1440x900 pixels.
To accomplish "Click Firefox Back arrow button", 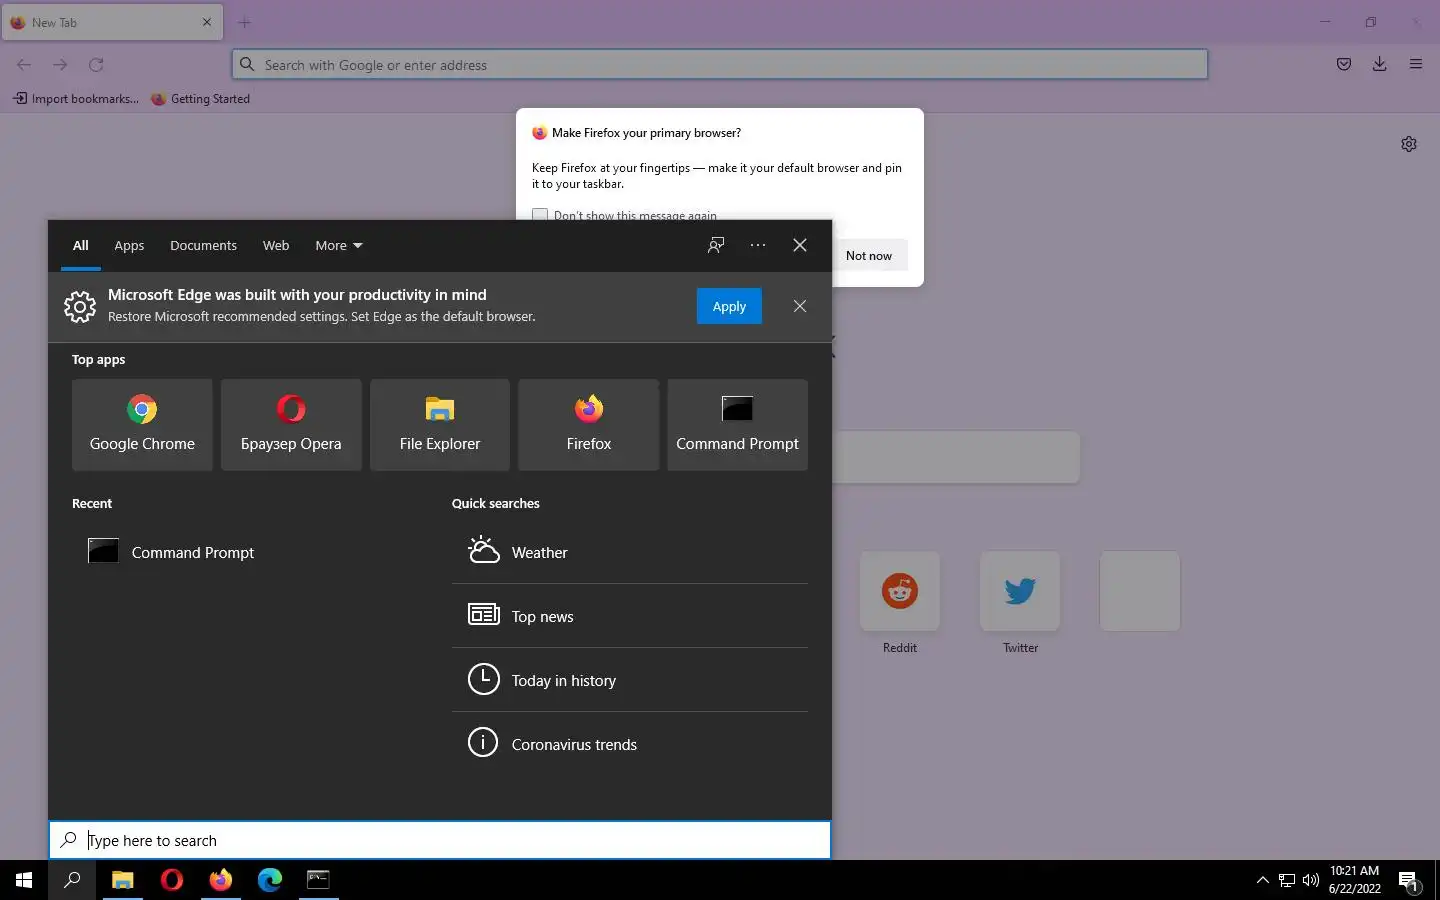I will pyautogui.click(x=24, y=65).
